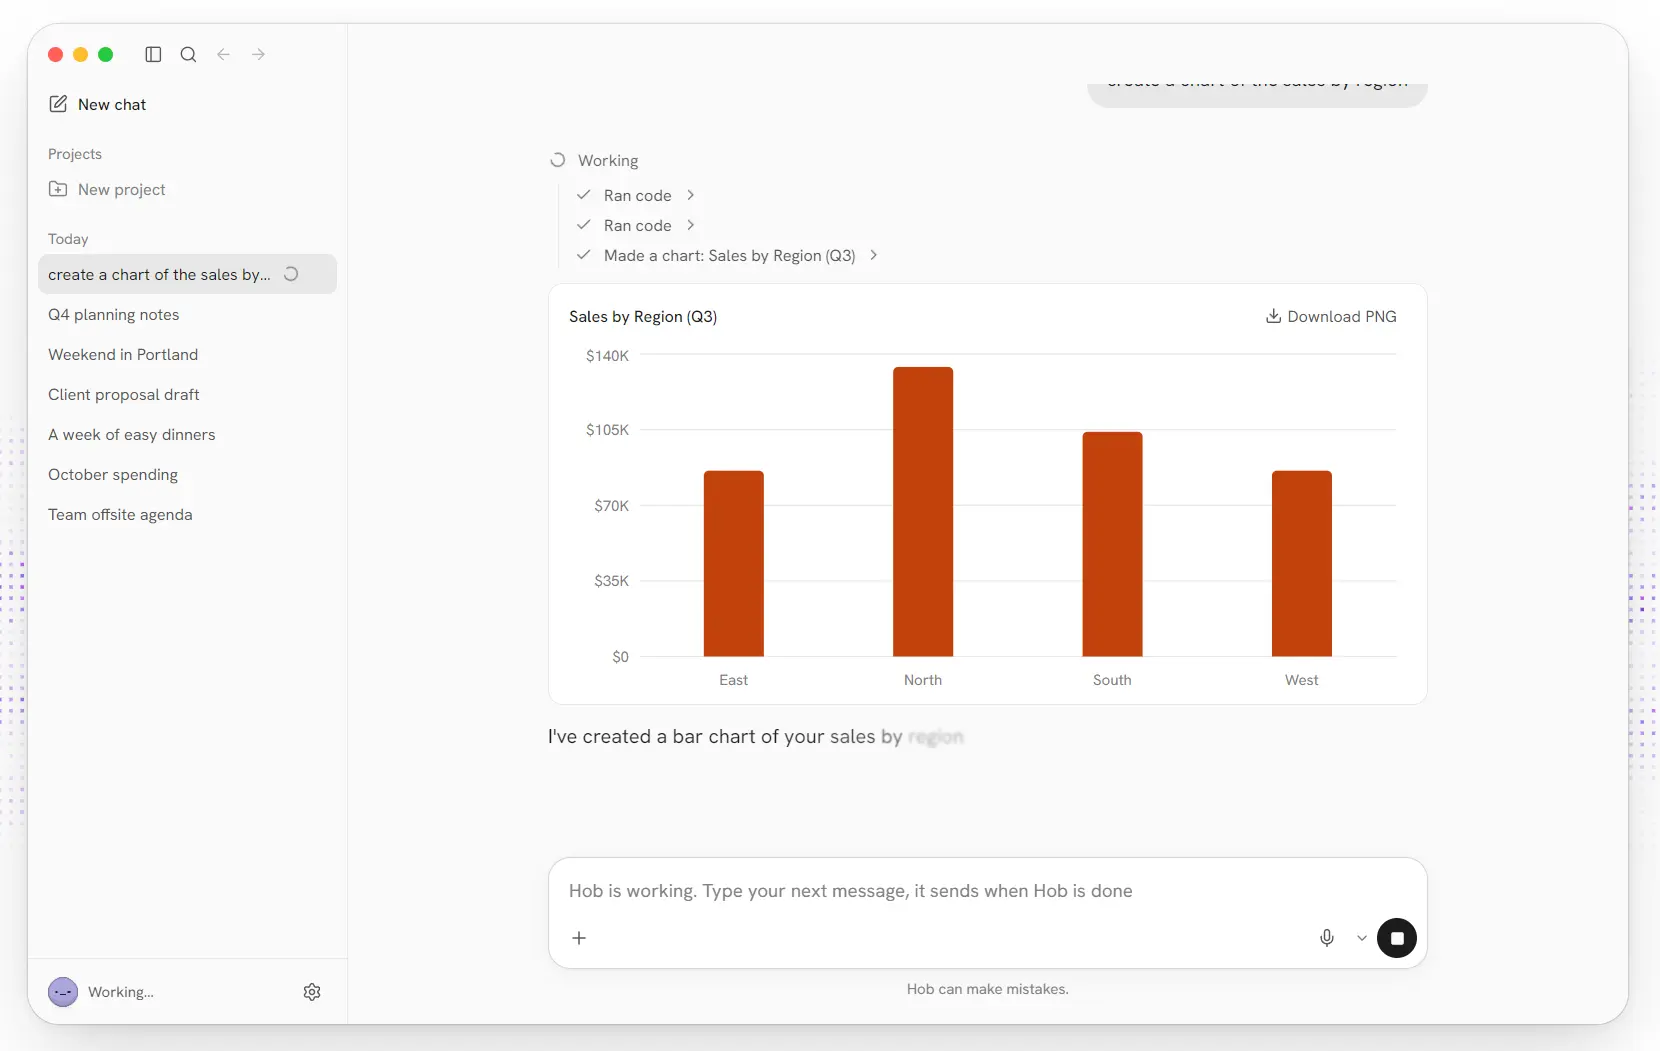The height and width of the screenshot is (1051, 1660).
Task: Click the plus attachment icon
Action: 579,938
